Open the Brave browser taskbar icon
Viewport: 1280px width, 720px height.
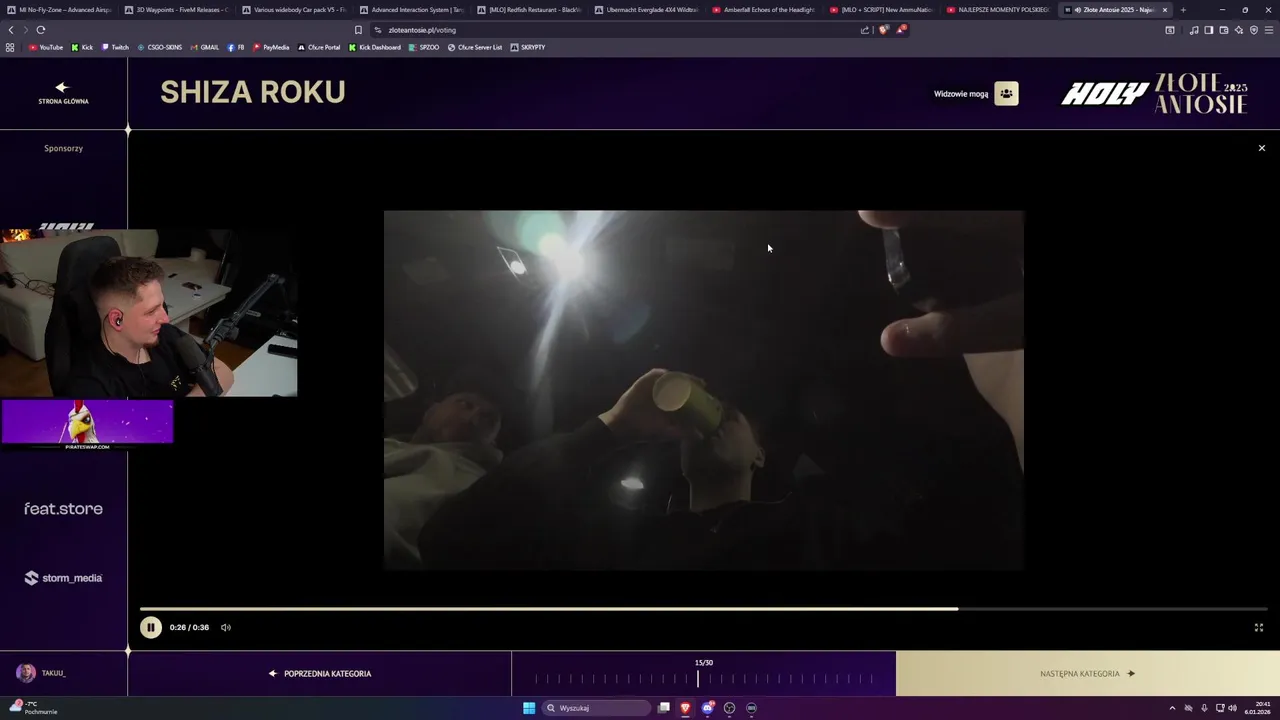[685, 708]
